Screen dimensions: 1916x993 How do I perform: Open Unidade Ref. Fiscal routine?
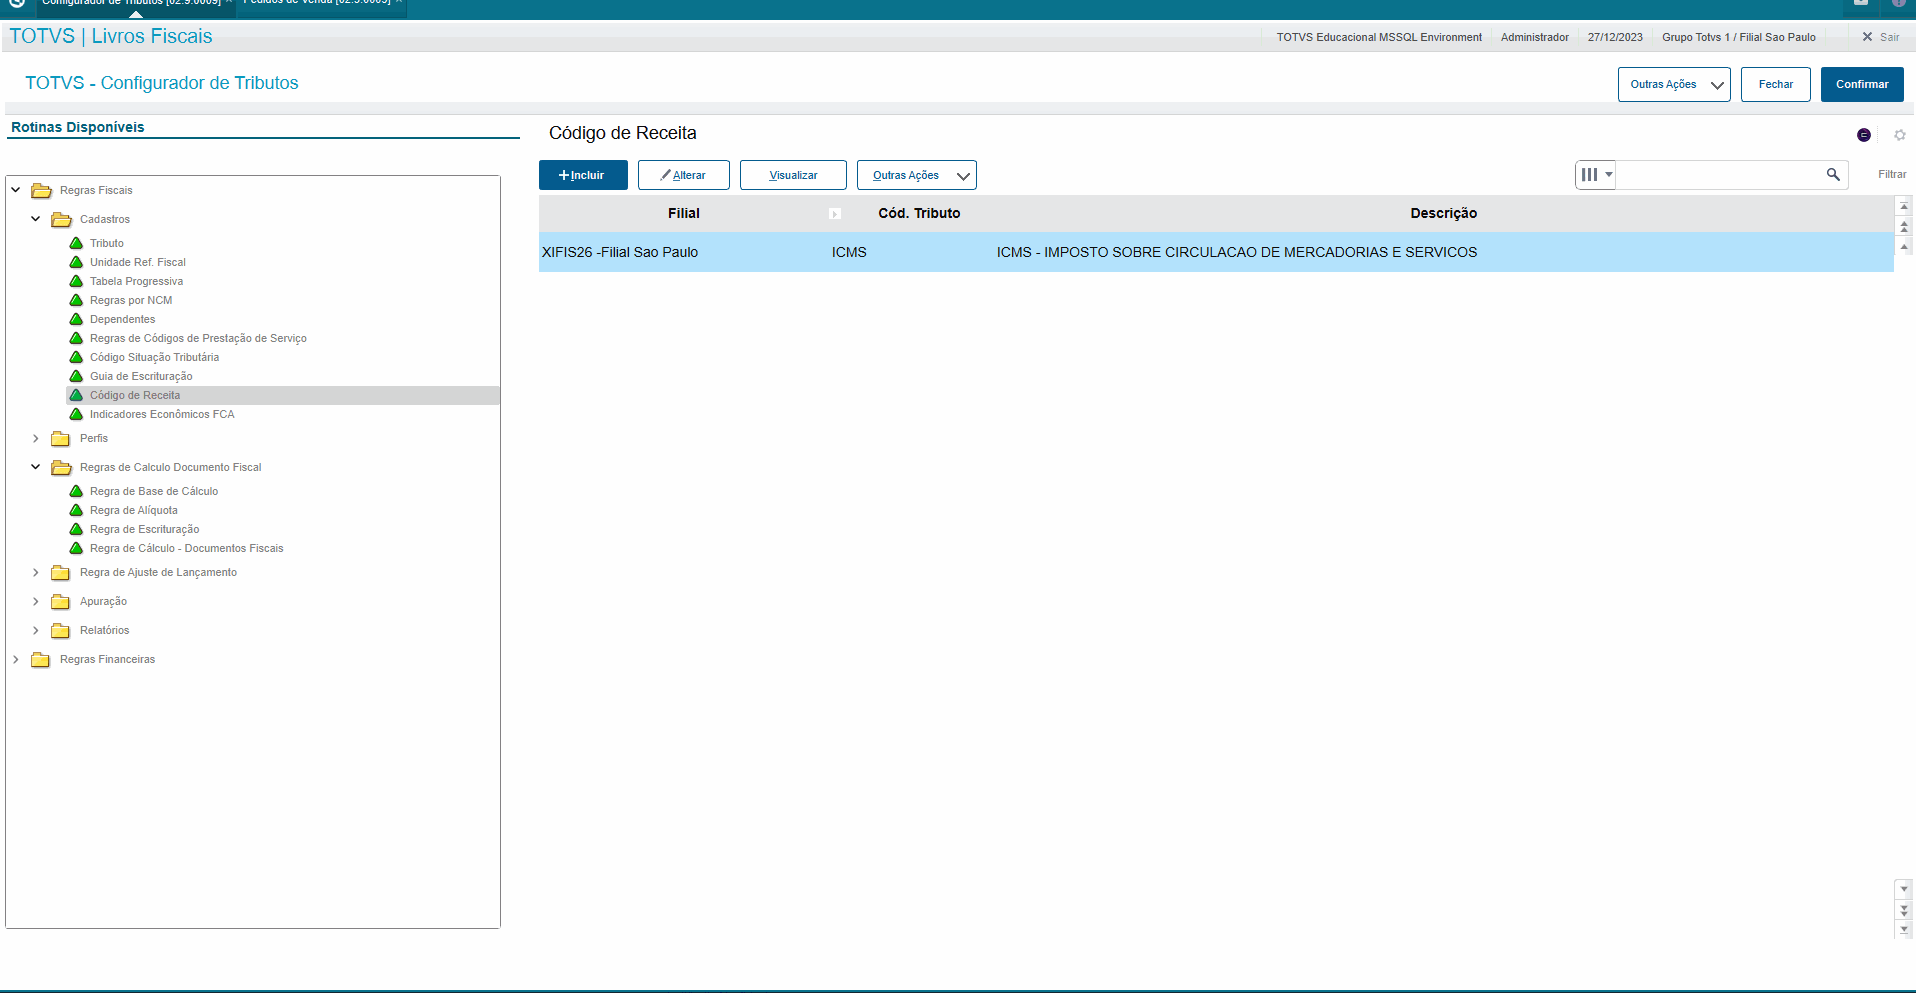click(x=137, y=262)
